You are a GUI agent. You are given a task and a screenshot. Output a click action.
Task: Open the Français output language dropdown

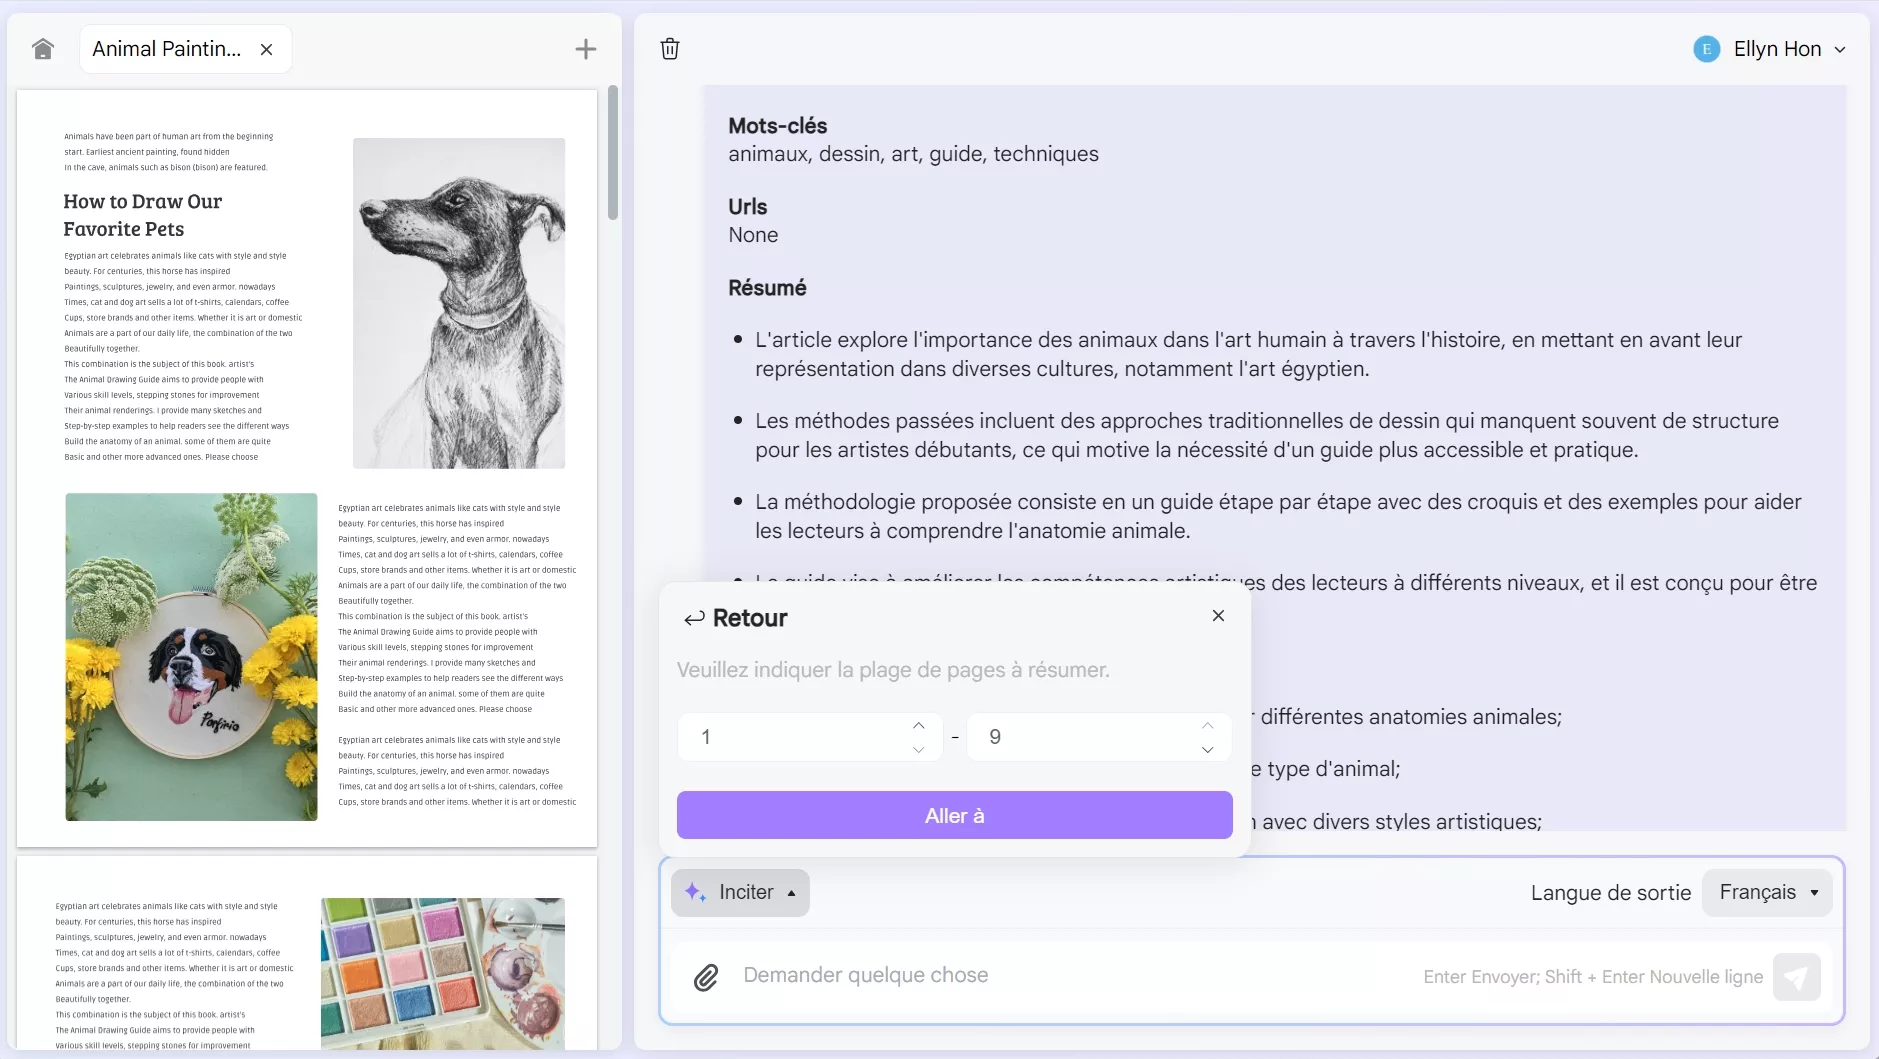point(1765,892)
